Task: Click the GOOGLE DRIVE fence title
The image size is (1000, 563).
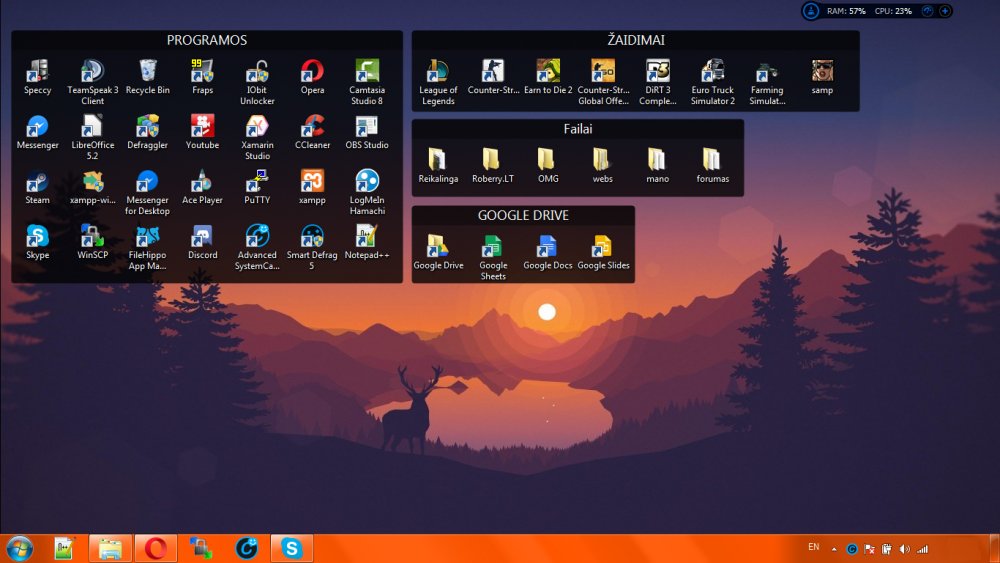Action: [x=523, y=216]
